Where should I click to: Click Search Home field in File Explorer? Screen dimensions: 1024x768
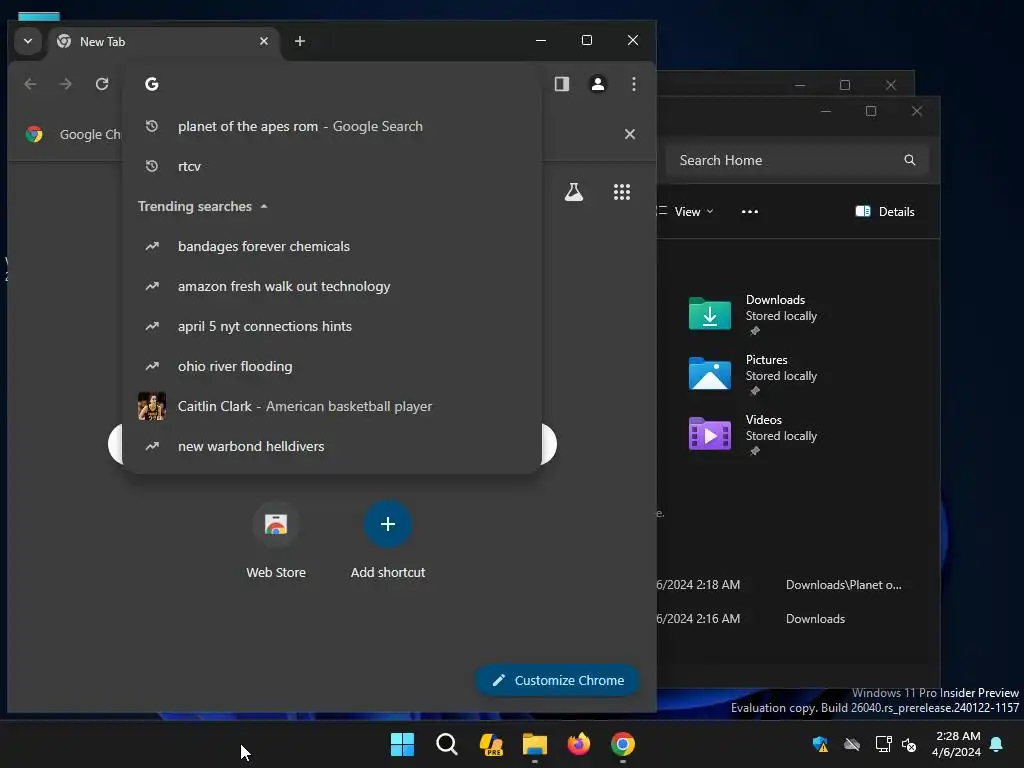pyautogui.click(x=797, y=160)
